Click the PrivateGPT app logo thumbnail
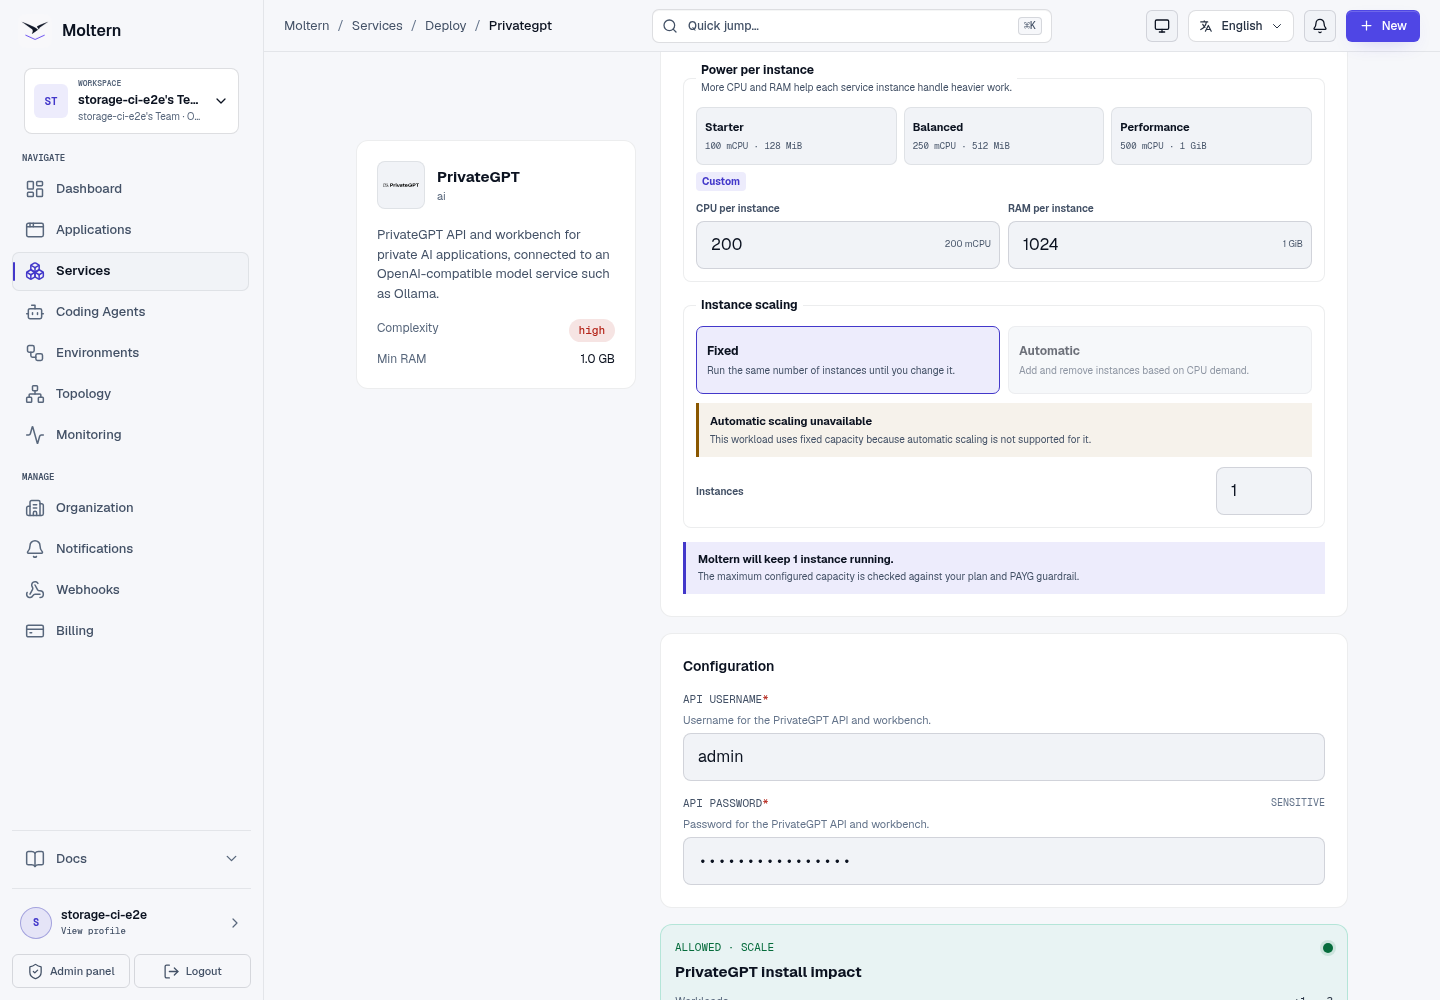Image resolution: width=1440 pixels, height=1000 pixels. coord(401,185)
